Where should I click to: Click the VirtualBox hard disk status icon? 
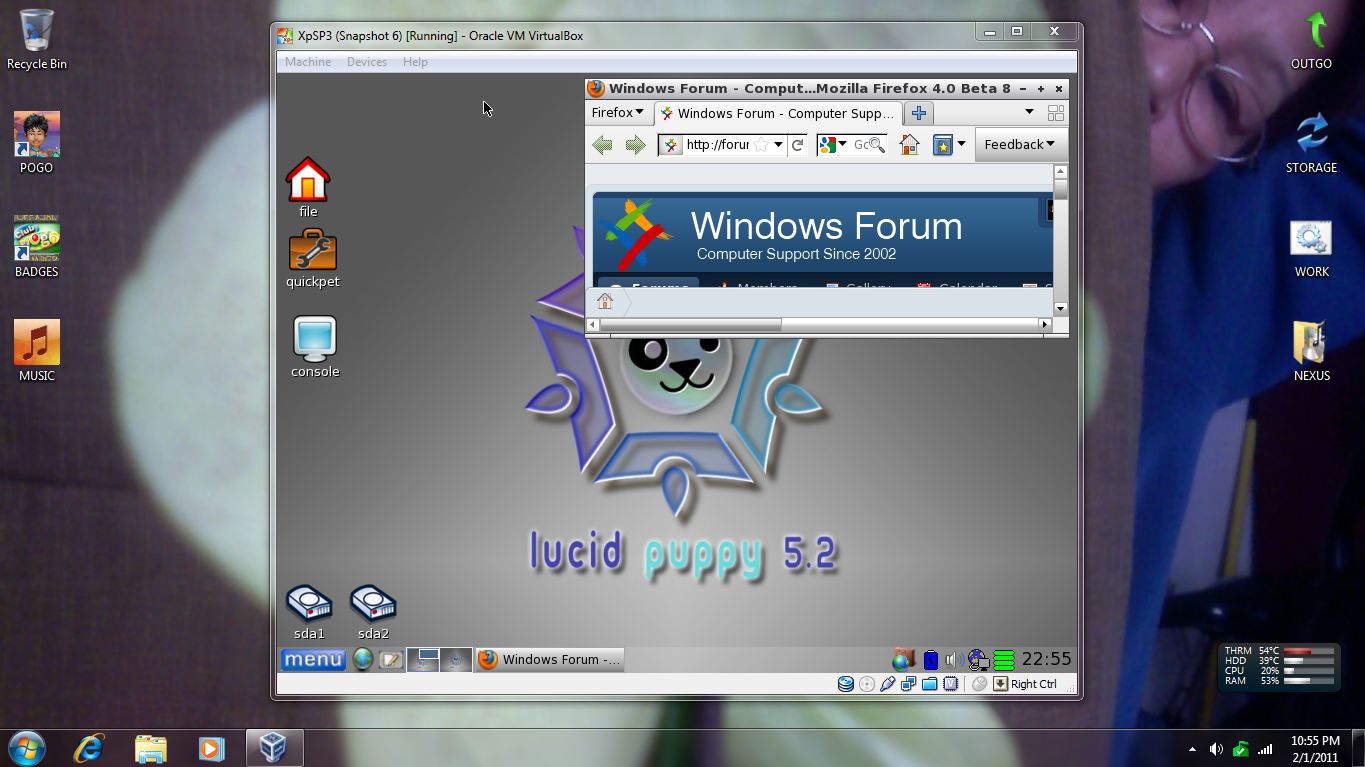846,684
